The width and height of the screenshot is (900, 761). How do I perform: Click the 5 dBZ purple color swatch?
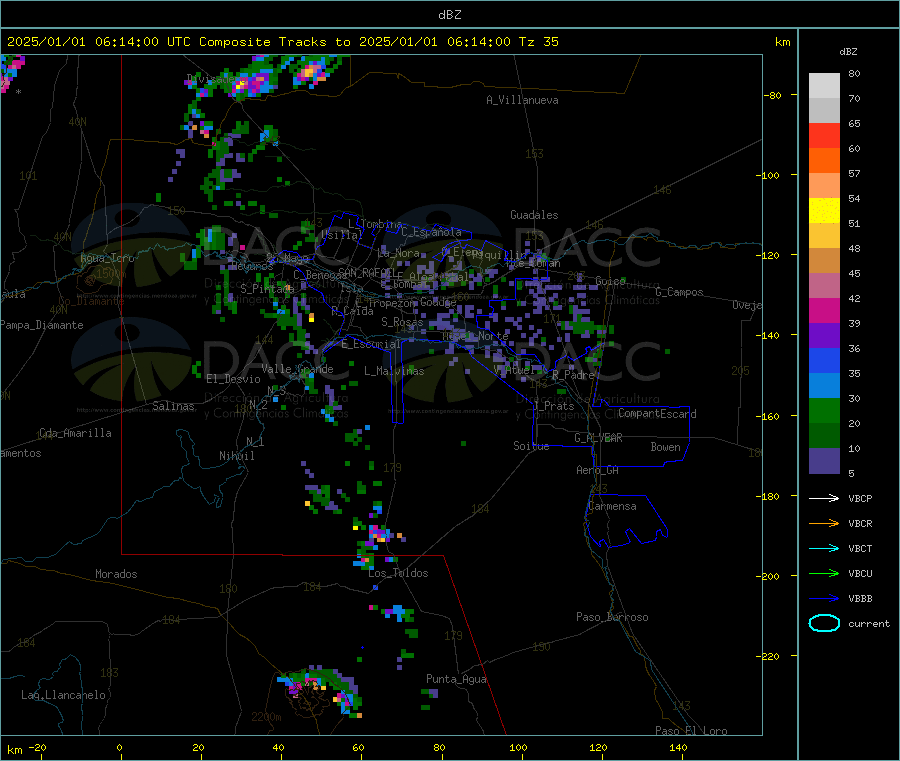(824, 460)
